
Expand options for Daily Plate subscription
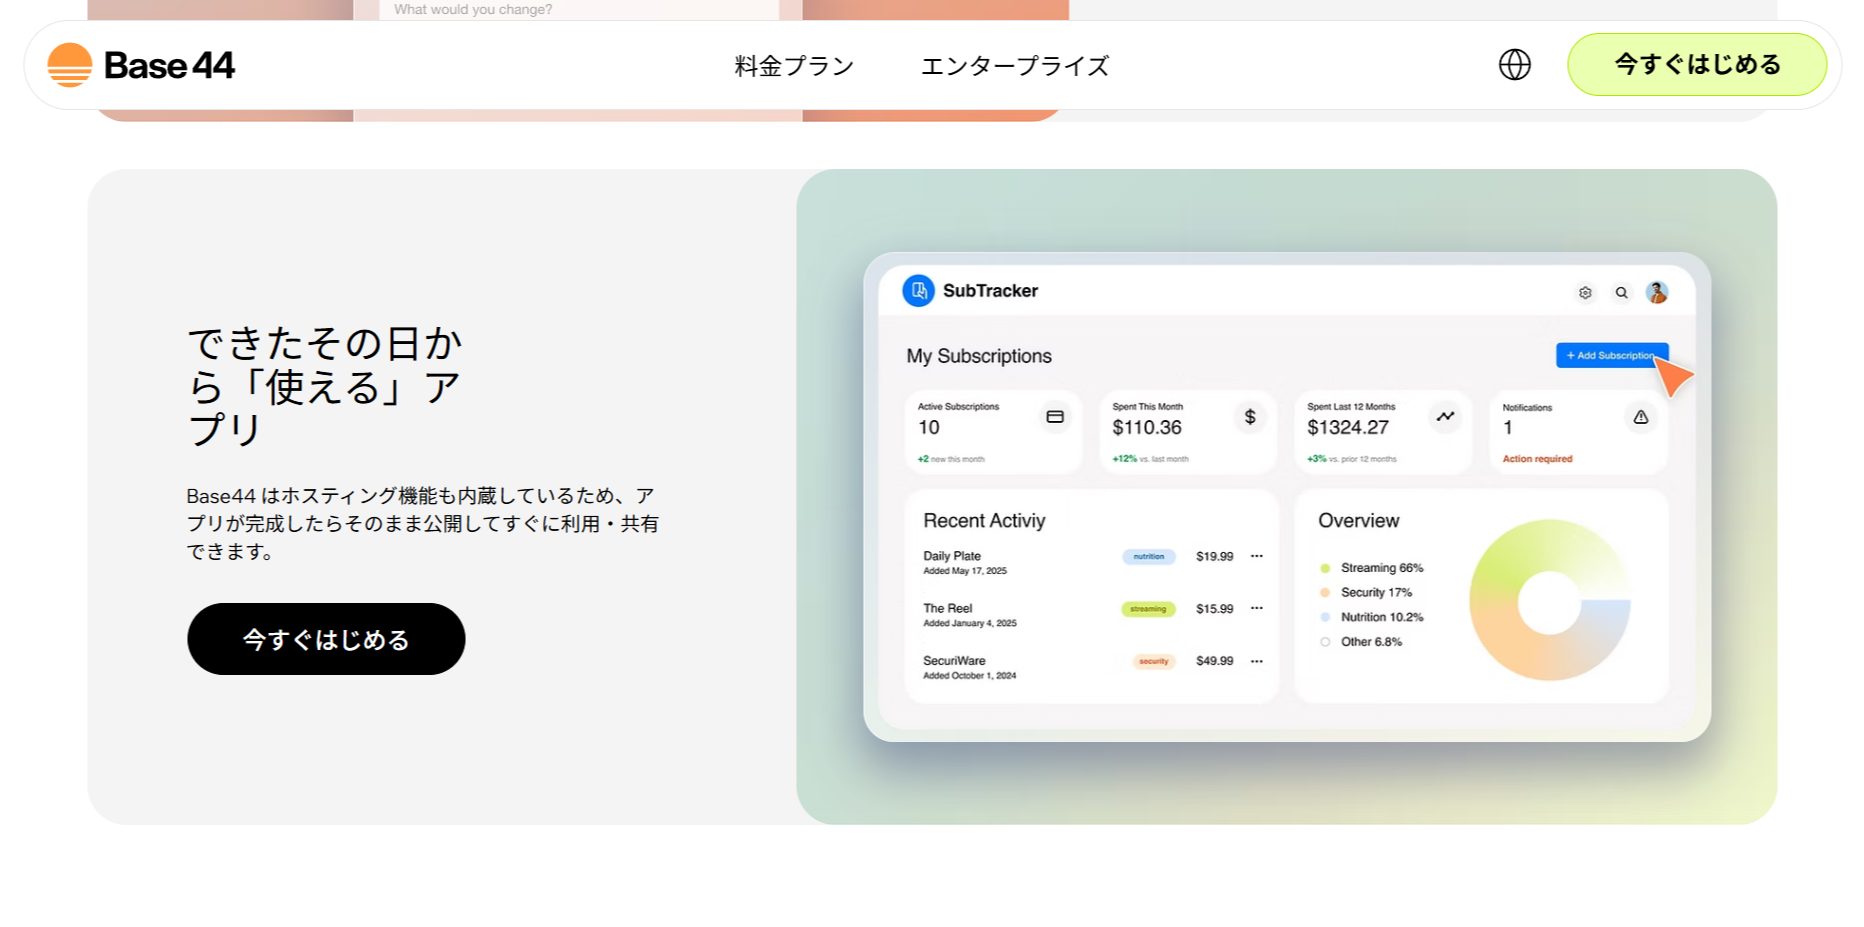1256,556
